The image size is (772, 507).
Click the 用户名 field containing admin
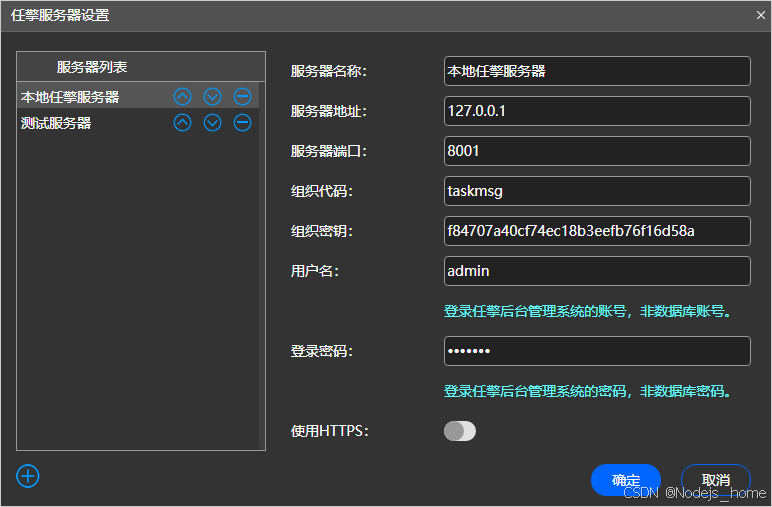[x=596, y=271]
